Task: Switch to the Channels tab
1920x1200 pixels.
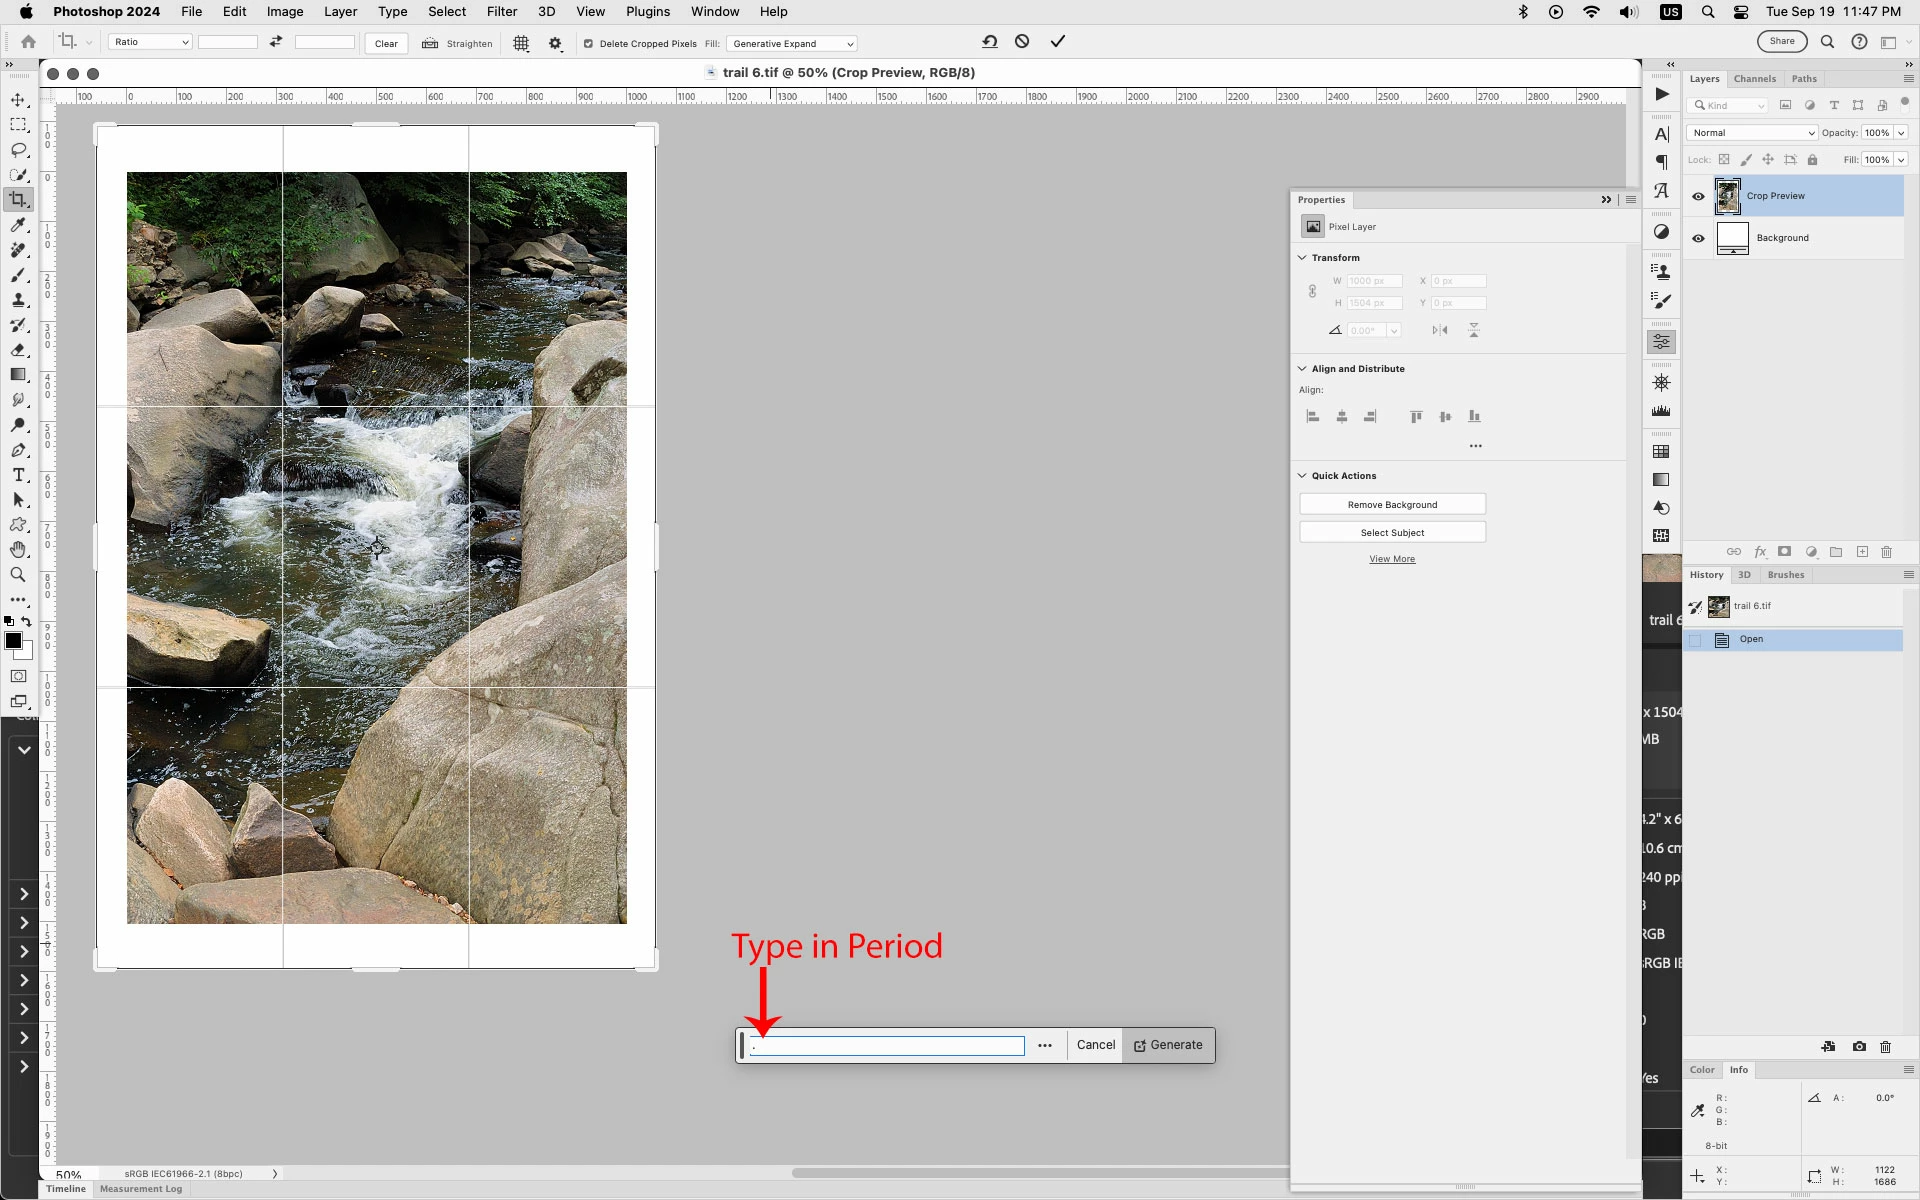Action: (1754, 79)
